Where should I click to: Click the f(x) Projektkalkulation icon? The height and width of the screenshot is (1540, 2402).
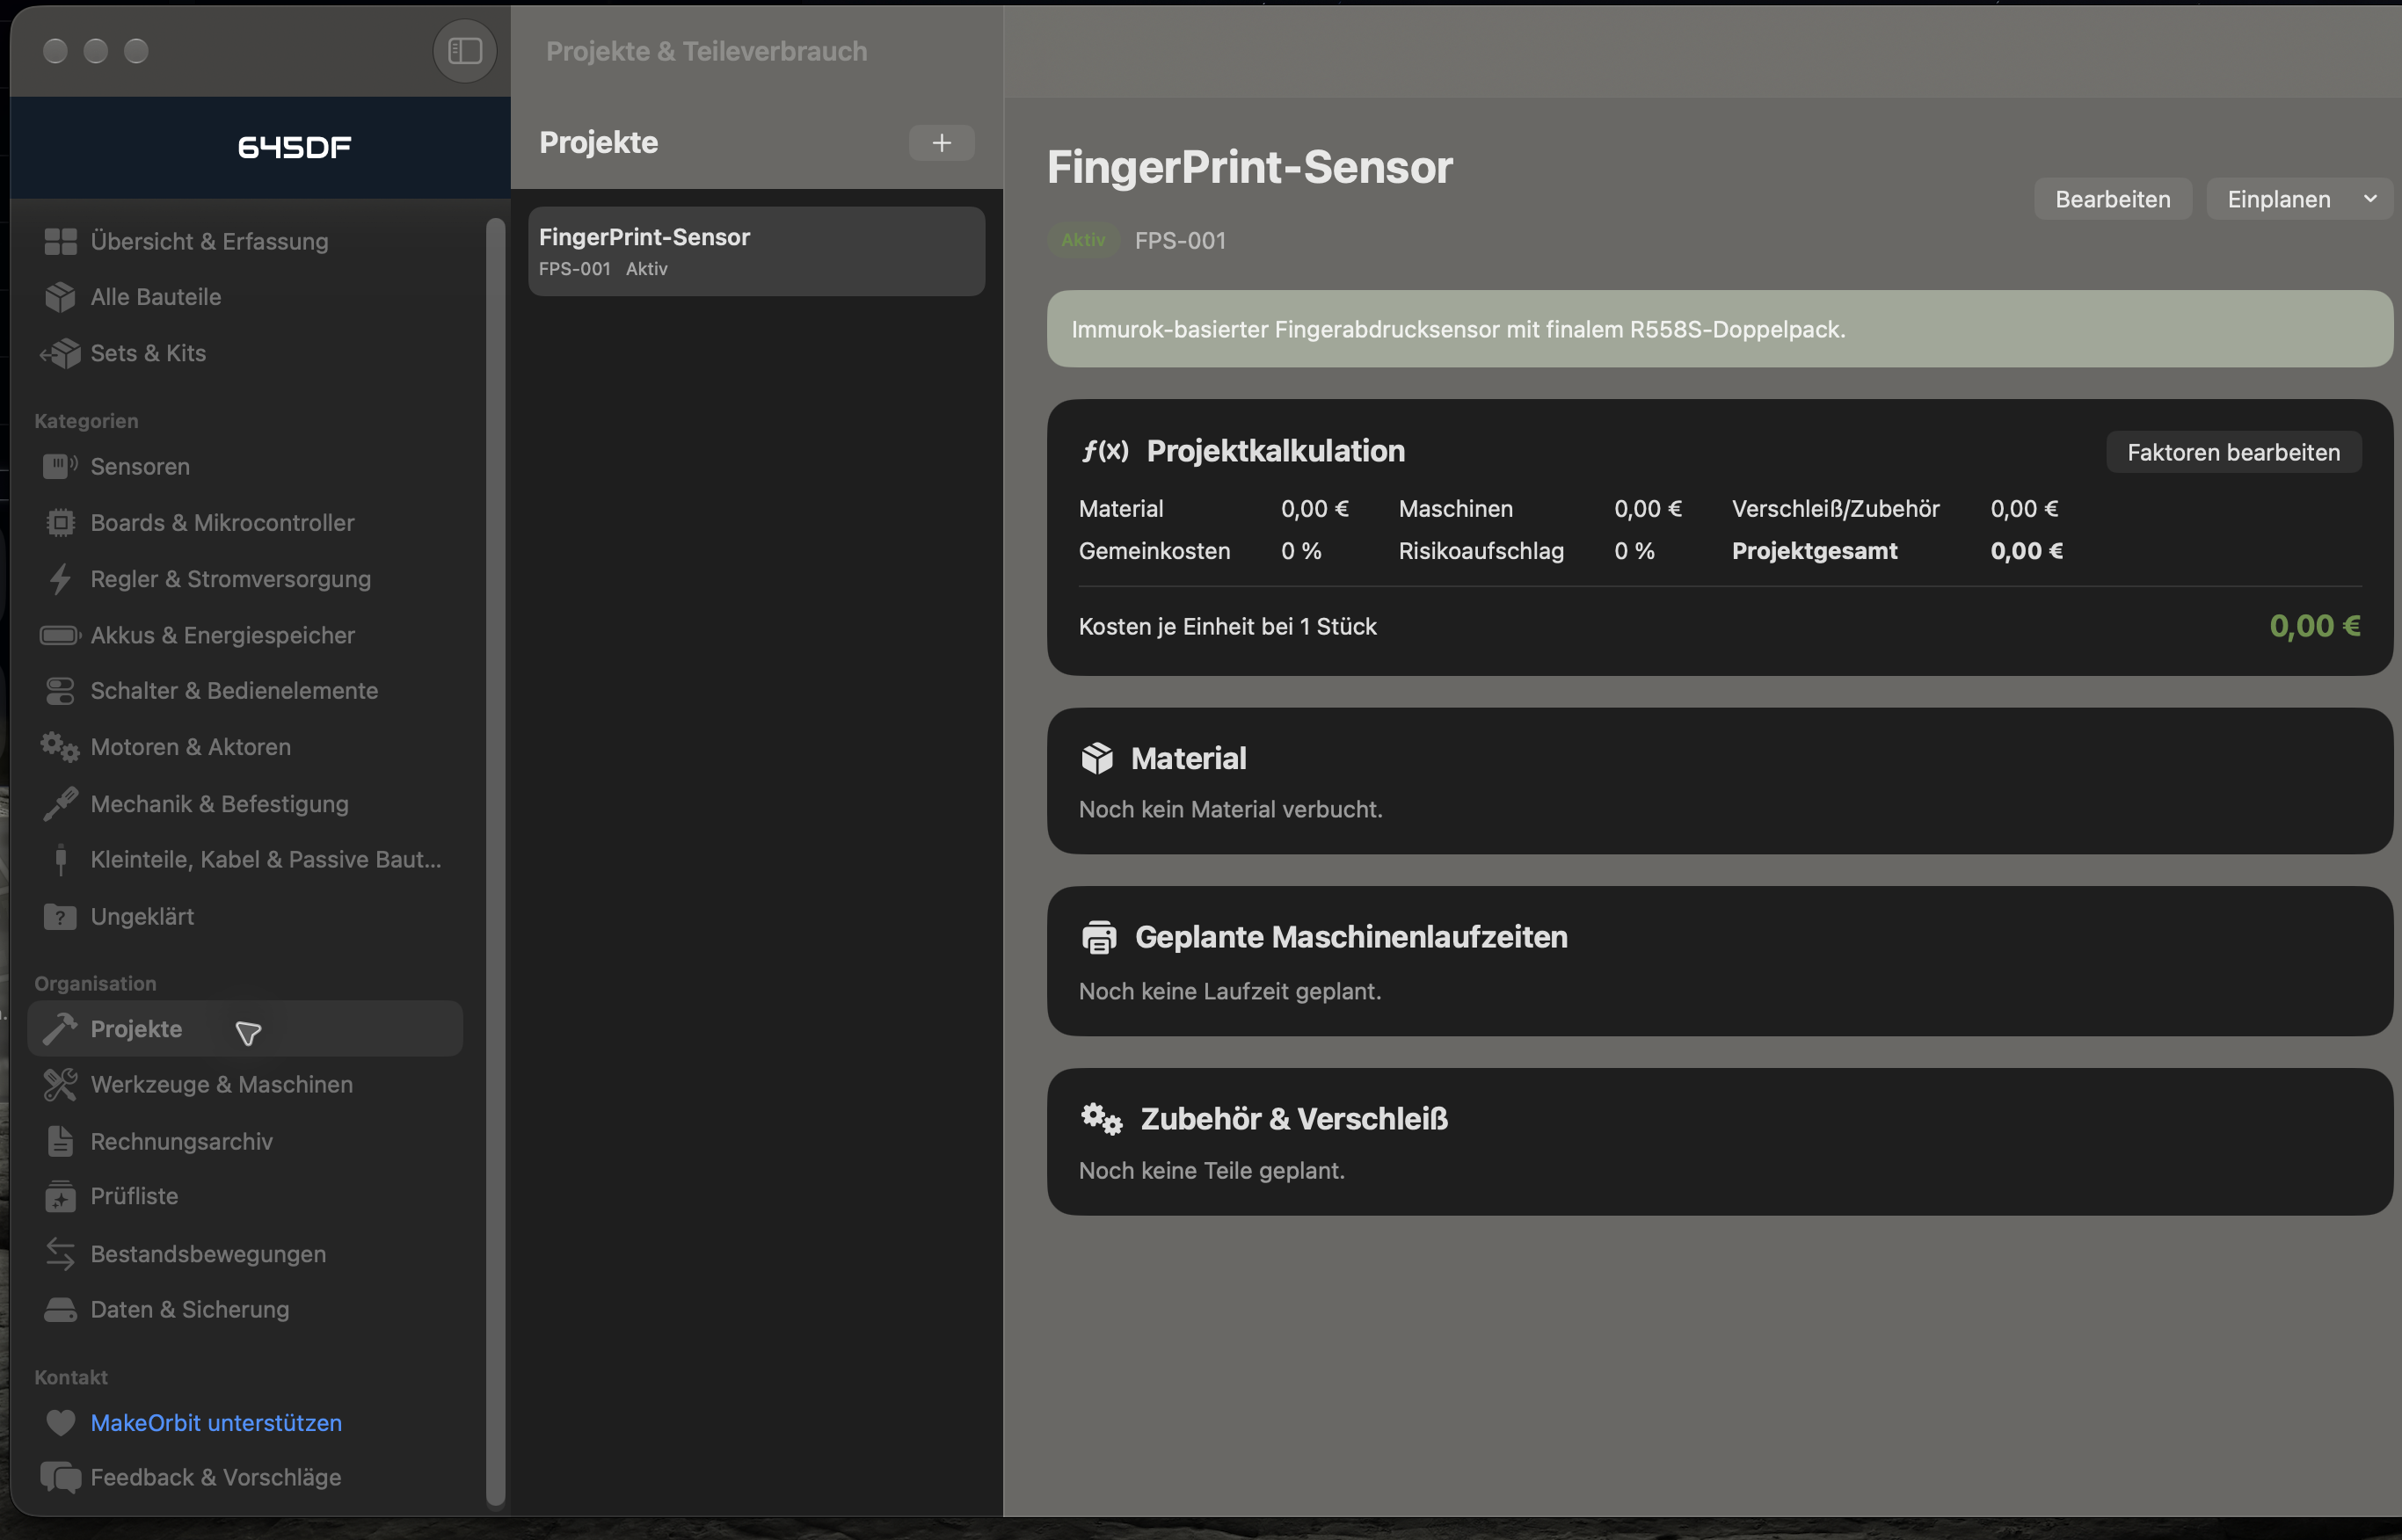1104,451
